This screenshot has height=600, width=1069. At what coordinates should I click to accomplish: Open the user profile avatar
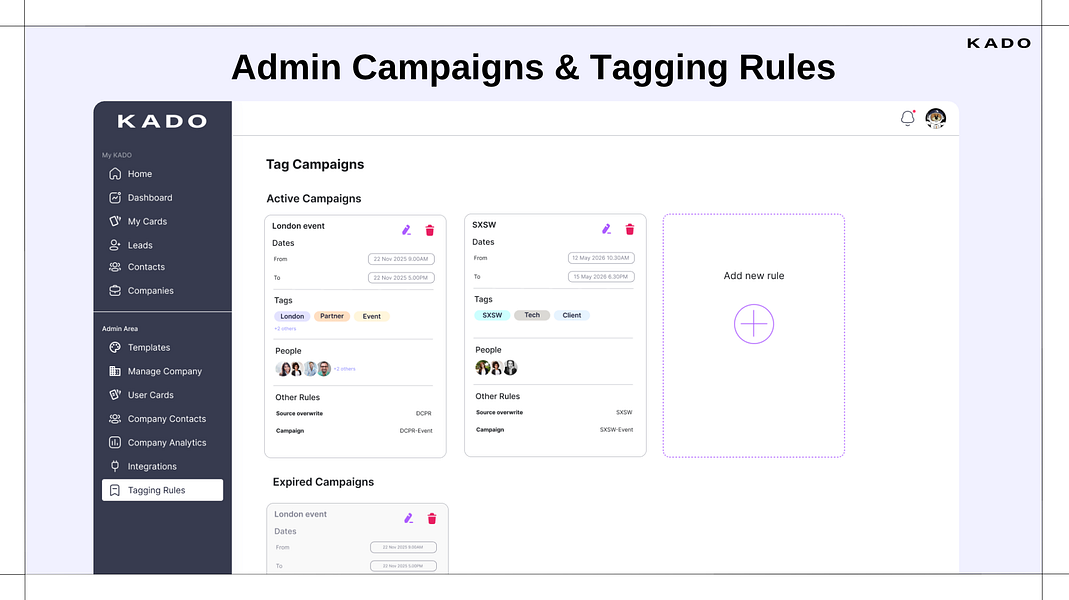[935, 118]
